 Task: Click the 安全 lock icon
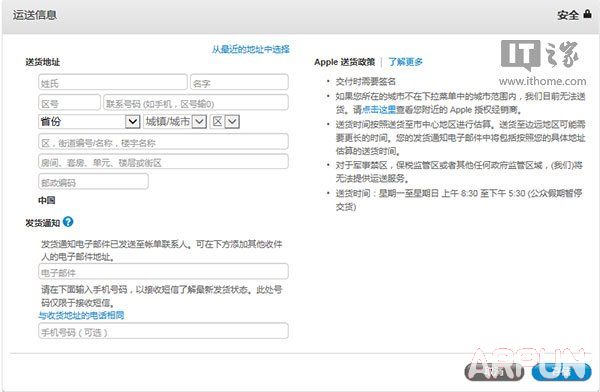point(587,14)
